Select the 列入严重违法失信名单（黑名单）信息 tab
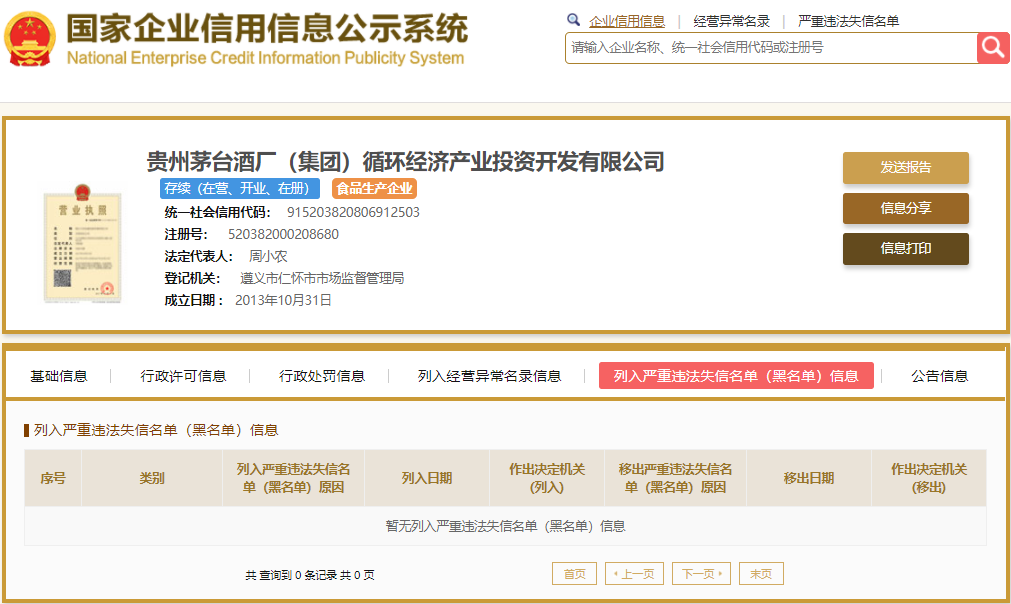Screen dimensions: 1011x604 click(736, 376)
